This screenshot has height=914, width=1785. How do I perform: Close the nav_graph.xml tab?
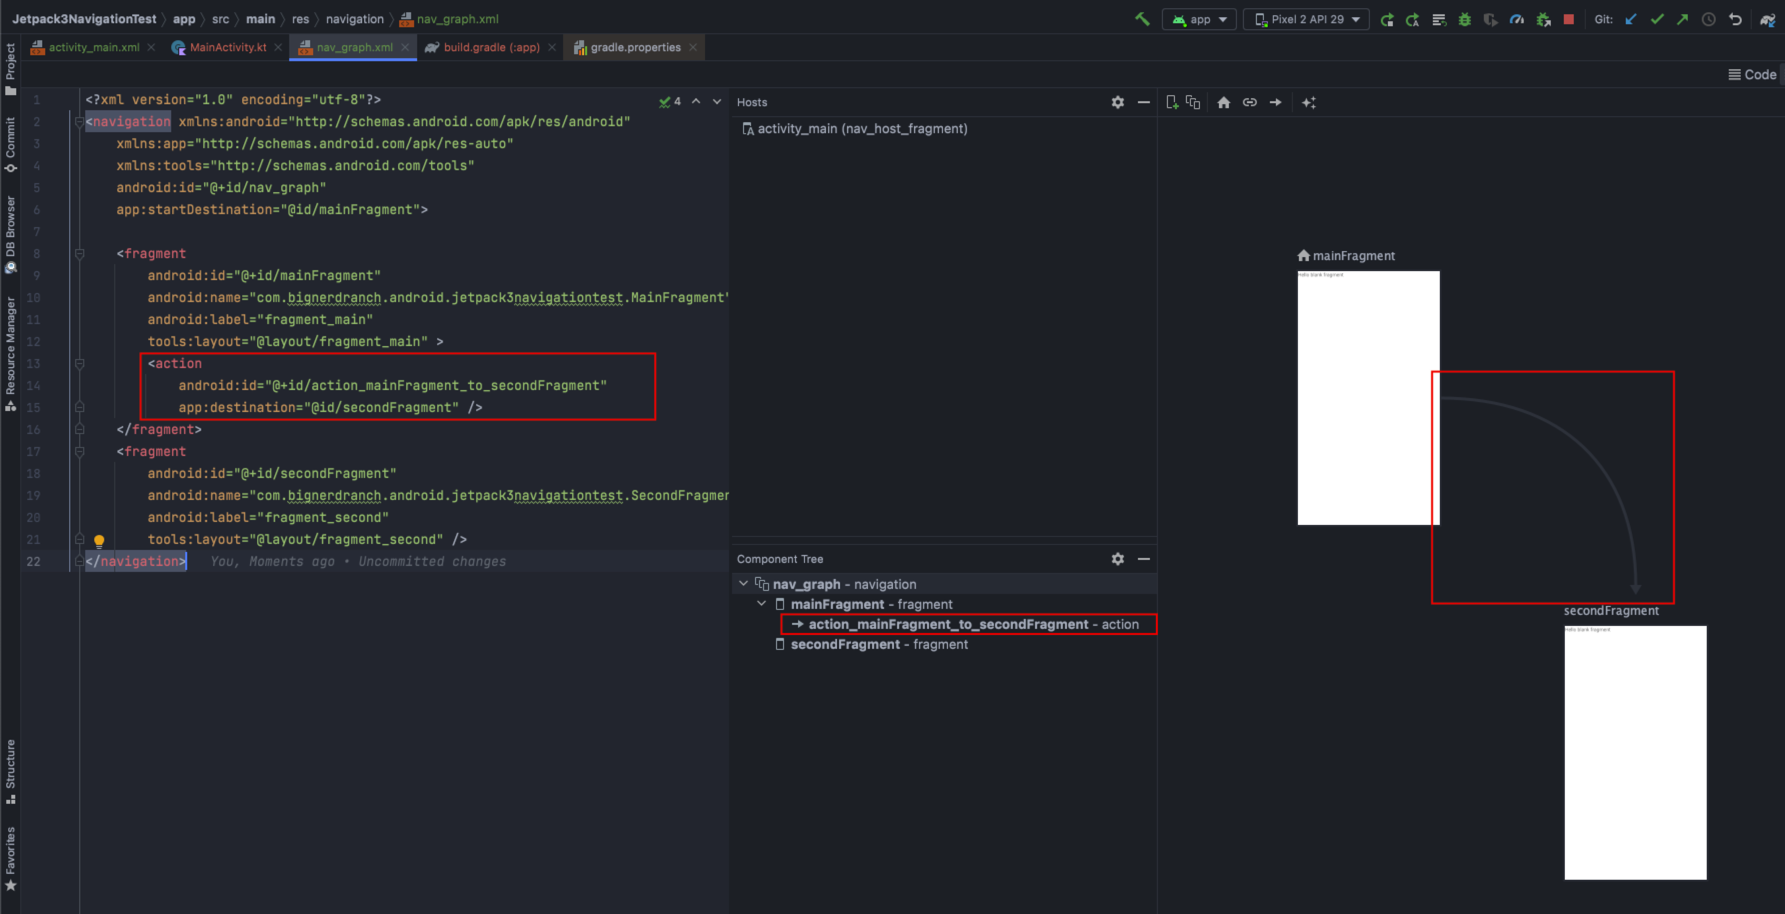[405, 47]
